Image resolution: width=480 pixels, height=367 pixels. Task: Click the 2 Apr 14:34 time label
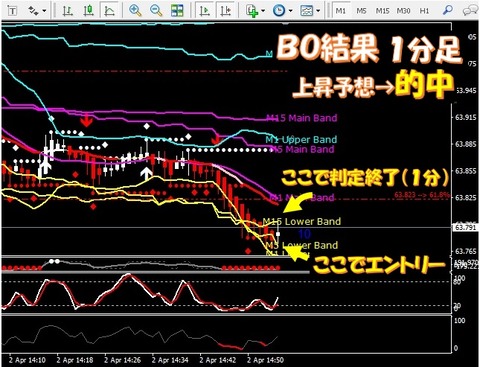(x=170, y=360)
